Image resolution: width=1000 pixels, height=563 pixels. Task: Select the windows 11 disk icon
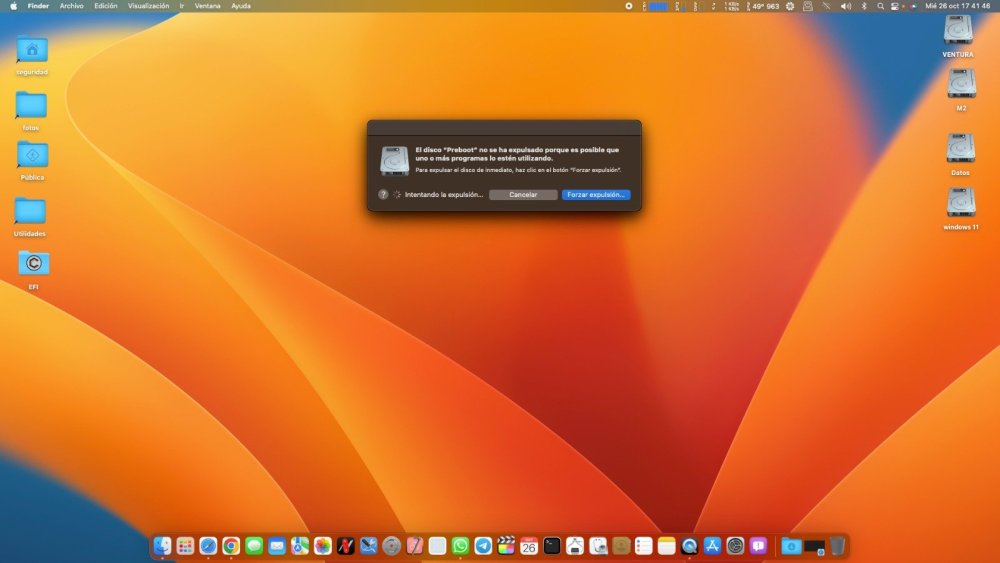click(961, 202)
